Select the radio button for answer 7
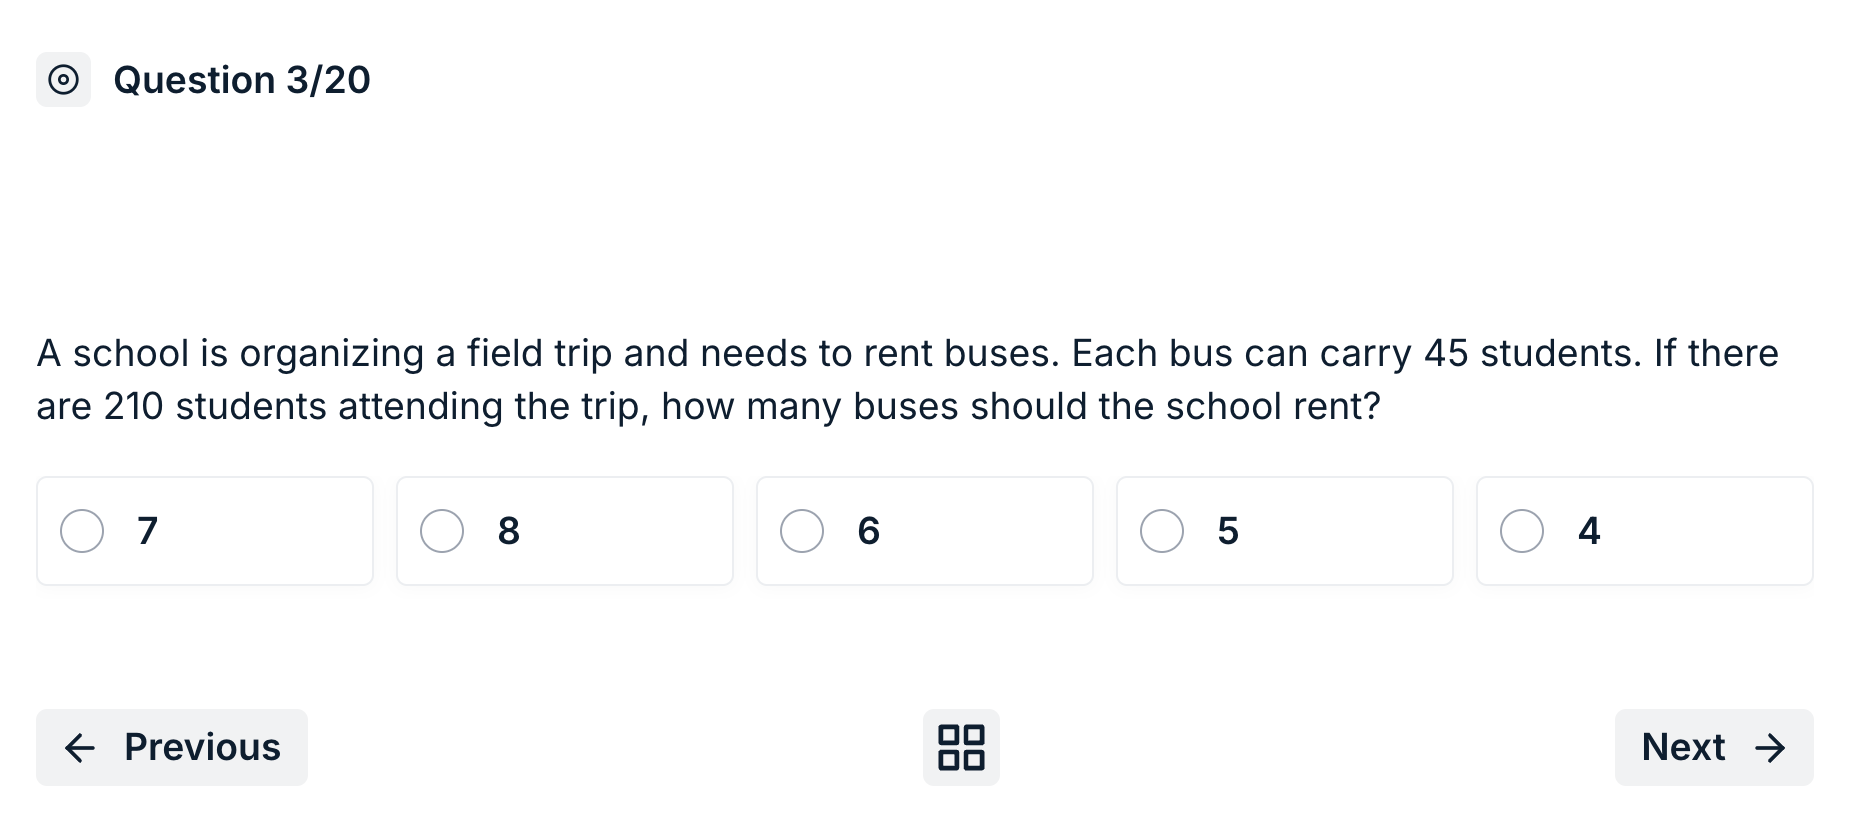Viewport: 1850px width, 834px height. tap(81, 531)
